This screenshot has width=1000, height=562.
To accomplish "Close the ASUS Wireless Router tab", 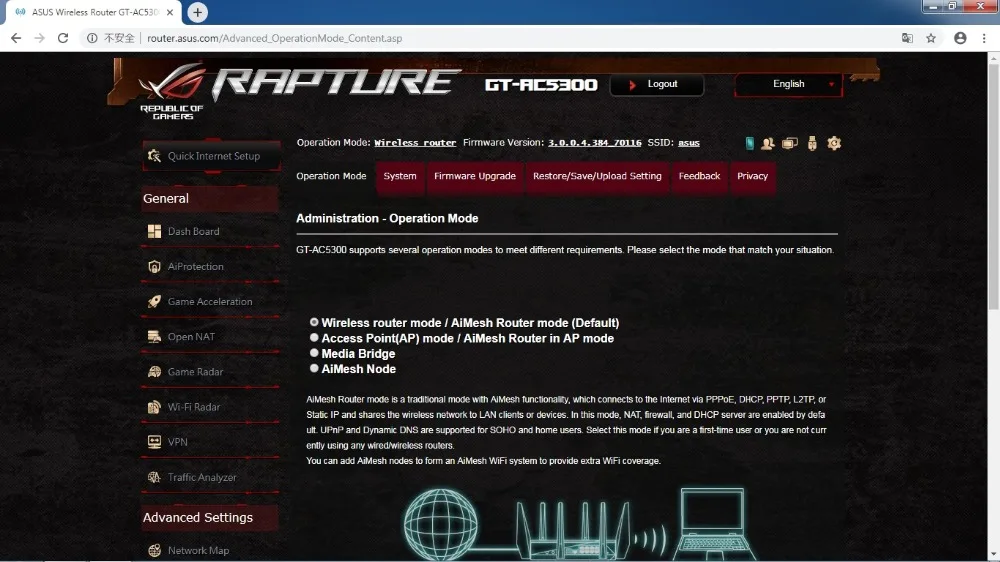I will [170, 12].
